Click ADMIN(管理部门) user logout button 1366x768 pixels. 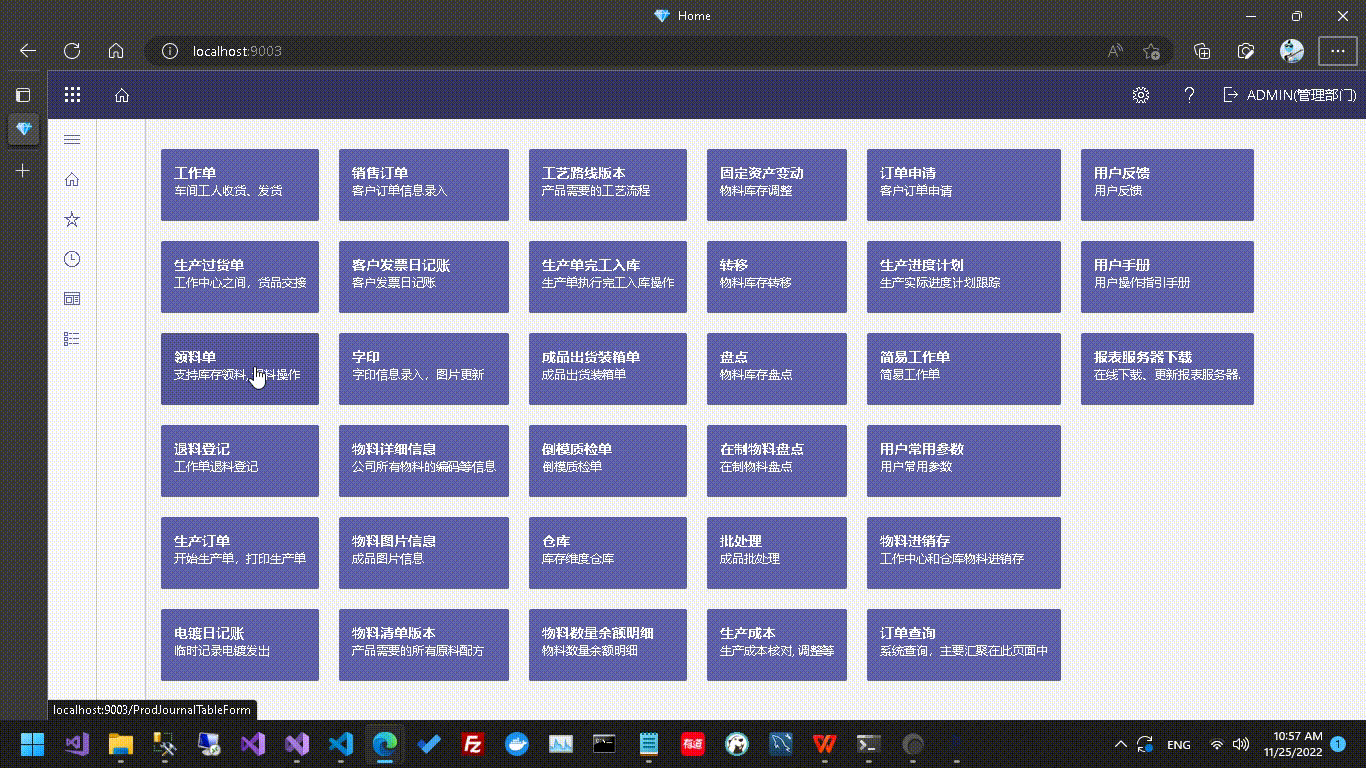click(x=1289, y=95)
